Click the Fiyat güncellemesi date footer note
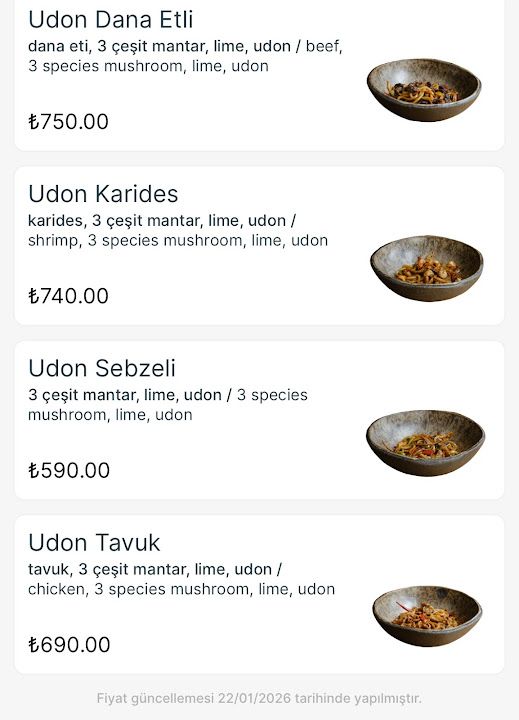The image size is (519, 720). 259,698
